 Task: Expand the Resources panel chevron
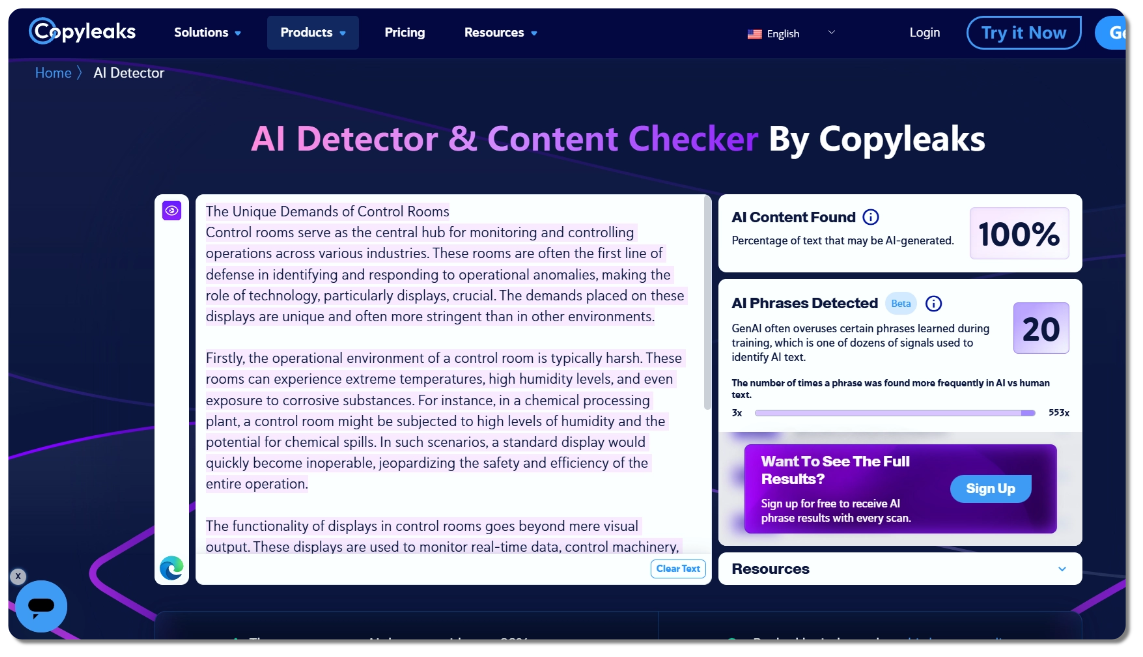[1062, 569]
